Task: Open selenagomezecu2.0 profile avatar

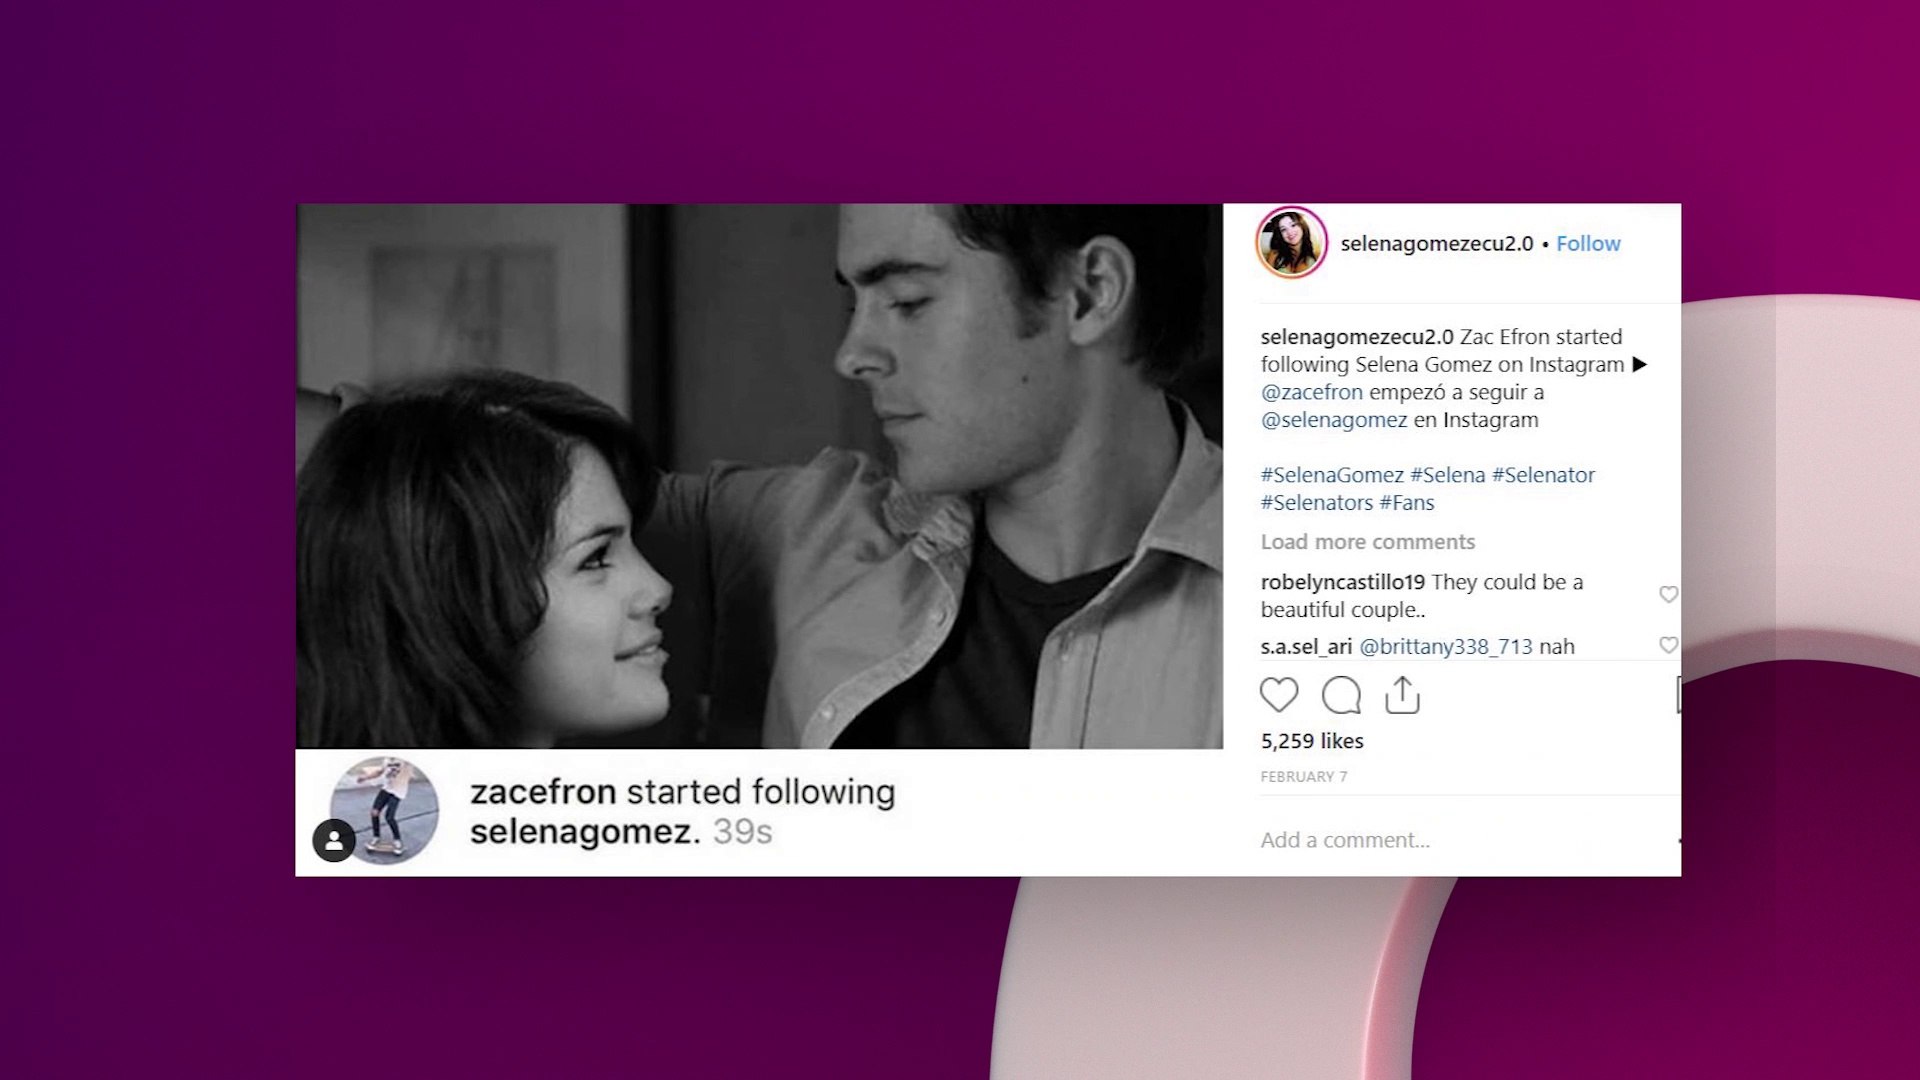Action: click(x=1291, y=243)
